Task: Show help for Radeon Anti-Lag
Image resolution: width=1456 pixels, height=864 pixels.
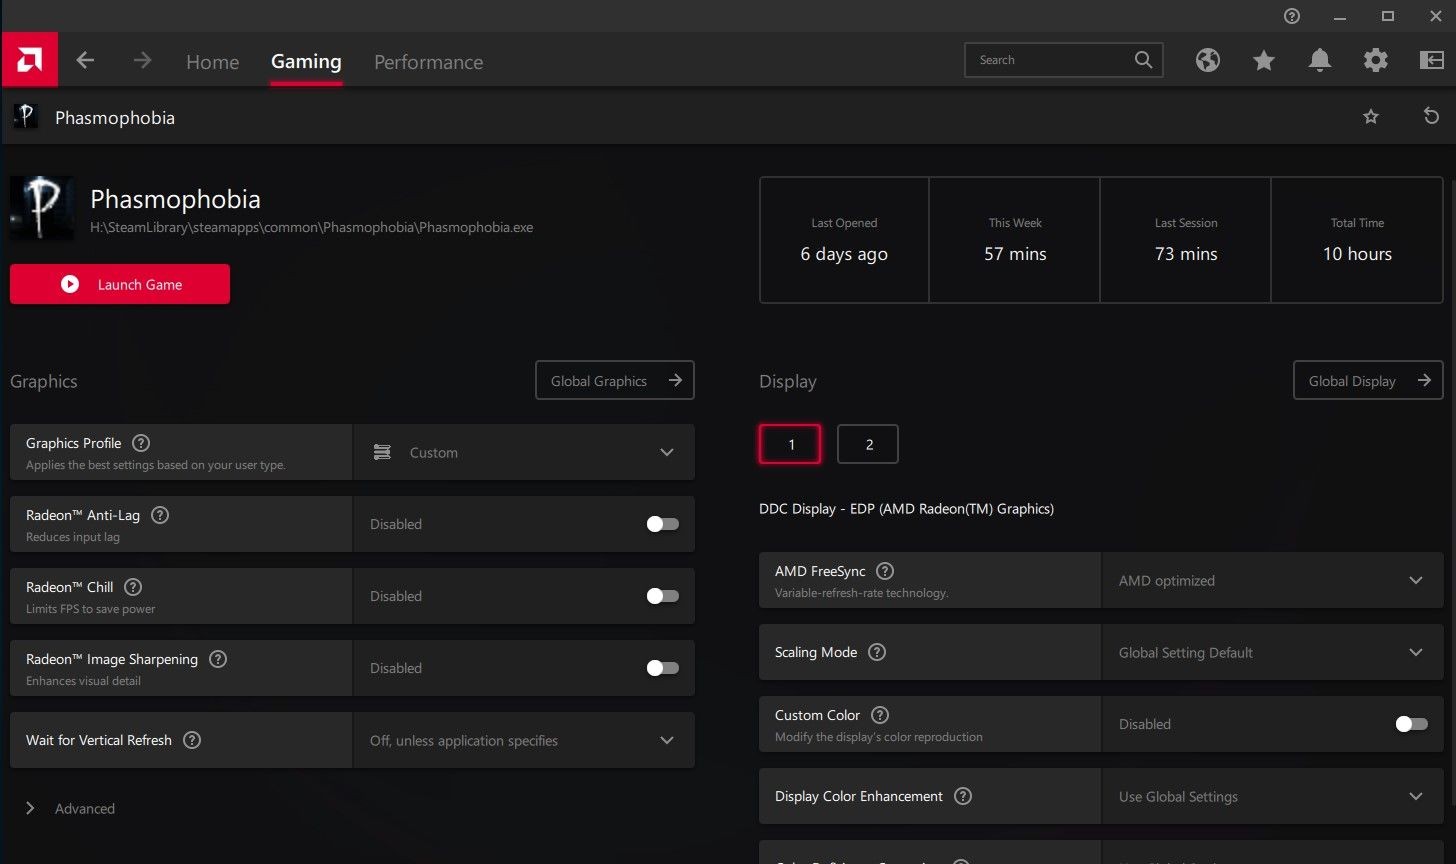Action: (x=159, y=515)
